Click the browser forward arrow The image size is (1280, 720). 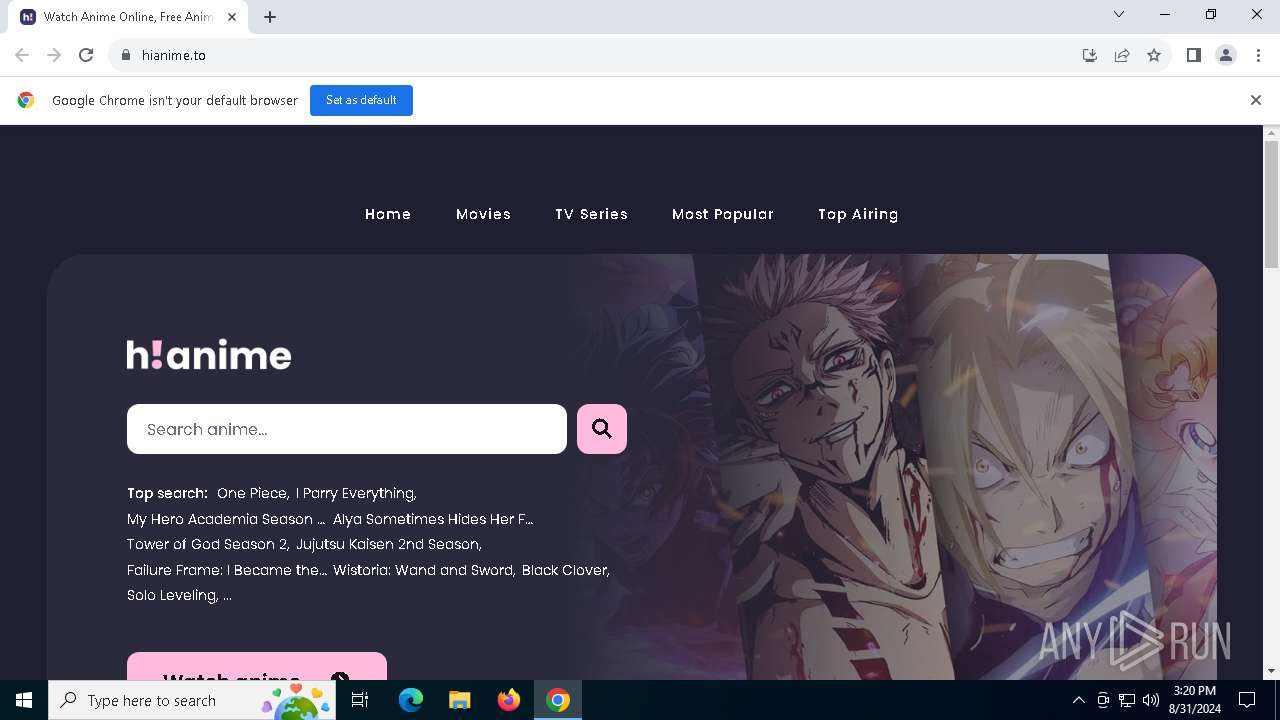(54, 55)
